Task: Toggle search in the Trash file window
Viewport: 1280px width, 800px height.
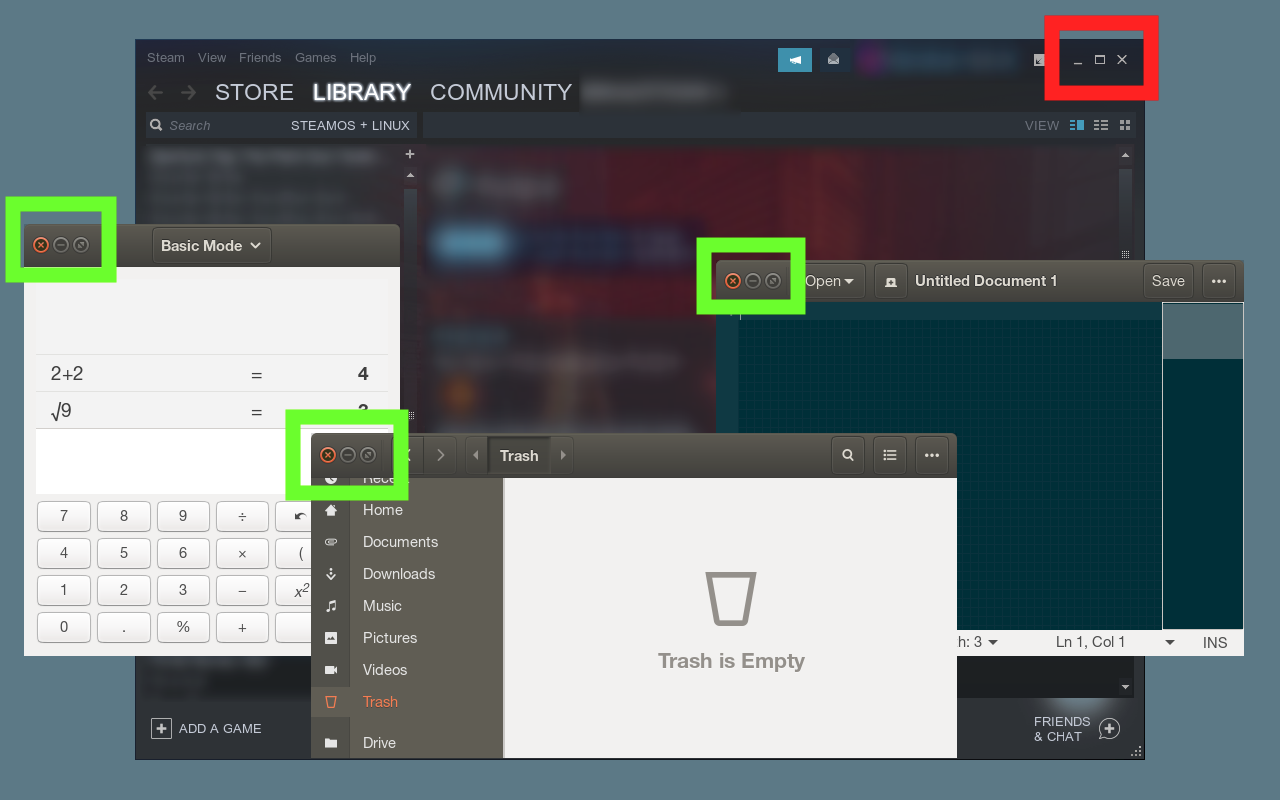Action: coord(848,456)
